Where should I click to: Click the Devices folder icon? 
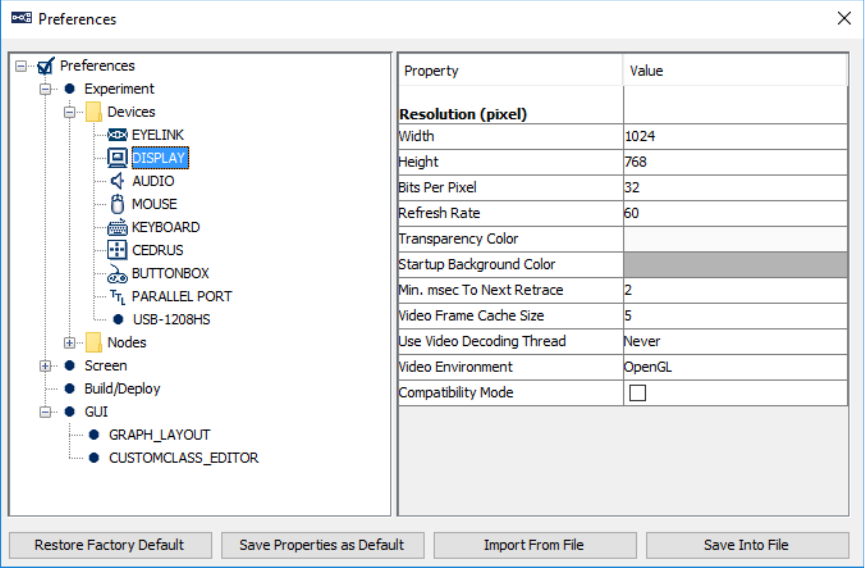(93, 112)
